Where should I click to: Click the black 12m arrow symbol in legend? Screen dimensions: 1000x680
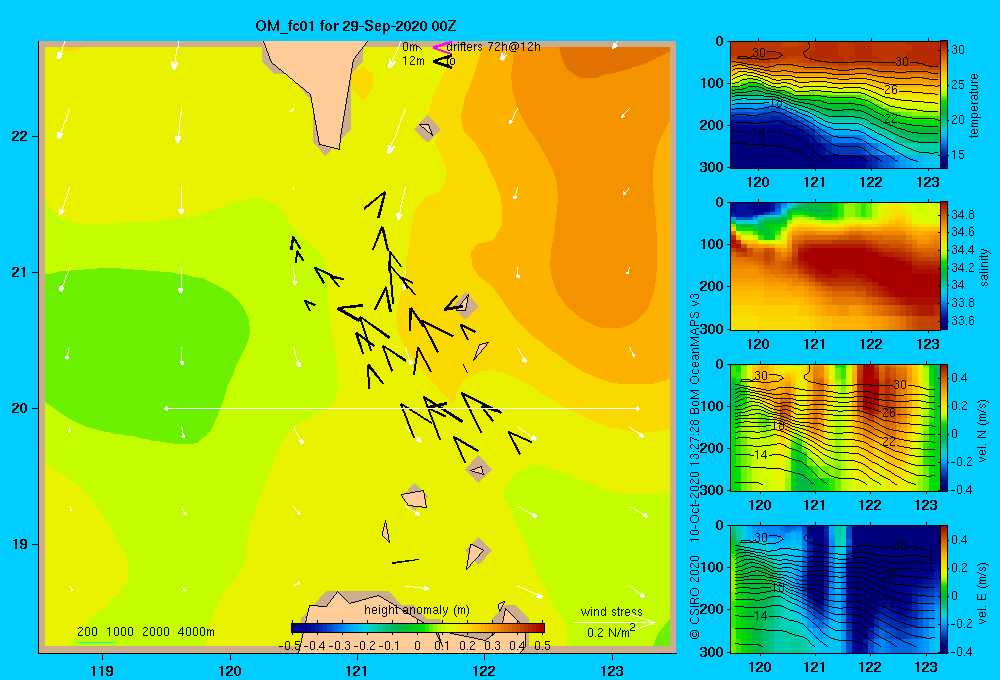pyautogui.click(x=443, y=61)
